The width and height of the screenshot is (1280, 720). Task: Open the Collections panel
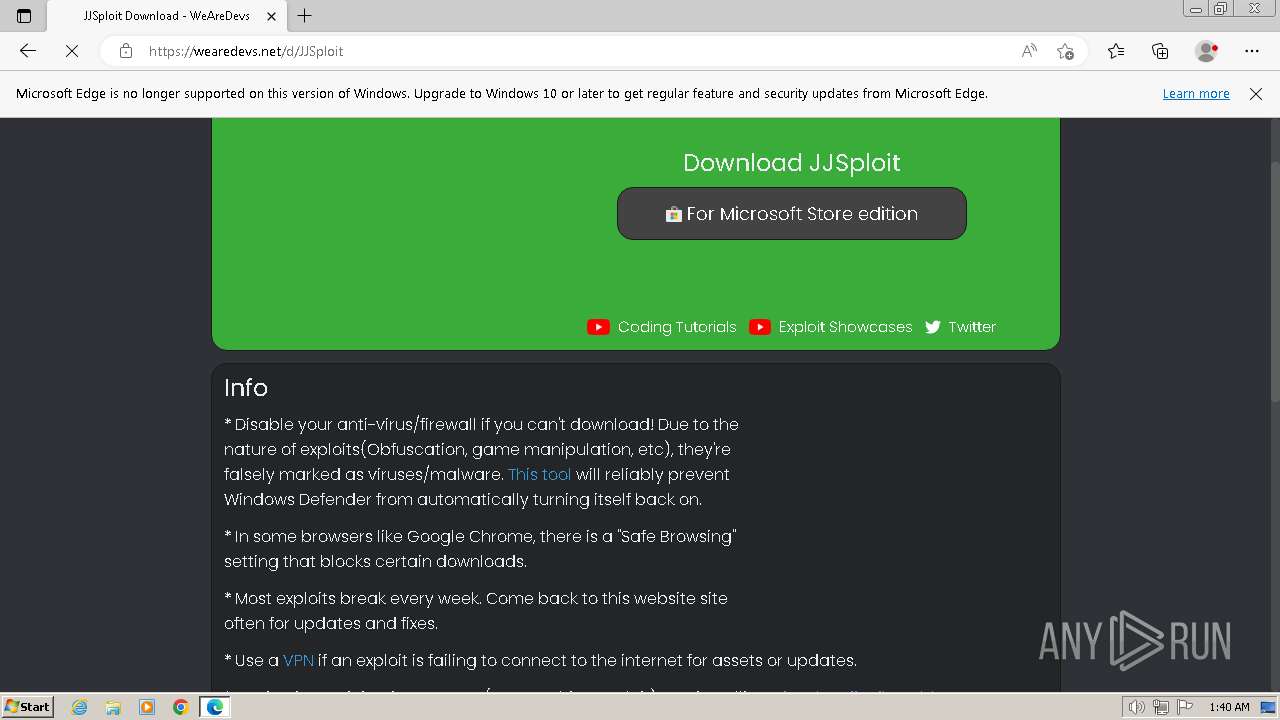[x=1160, y=51]
